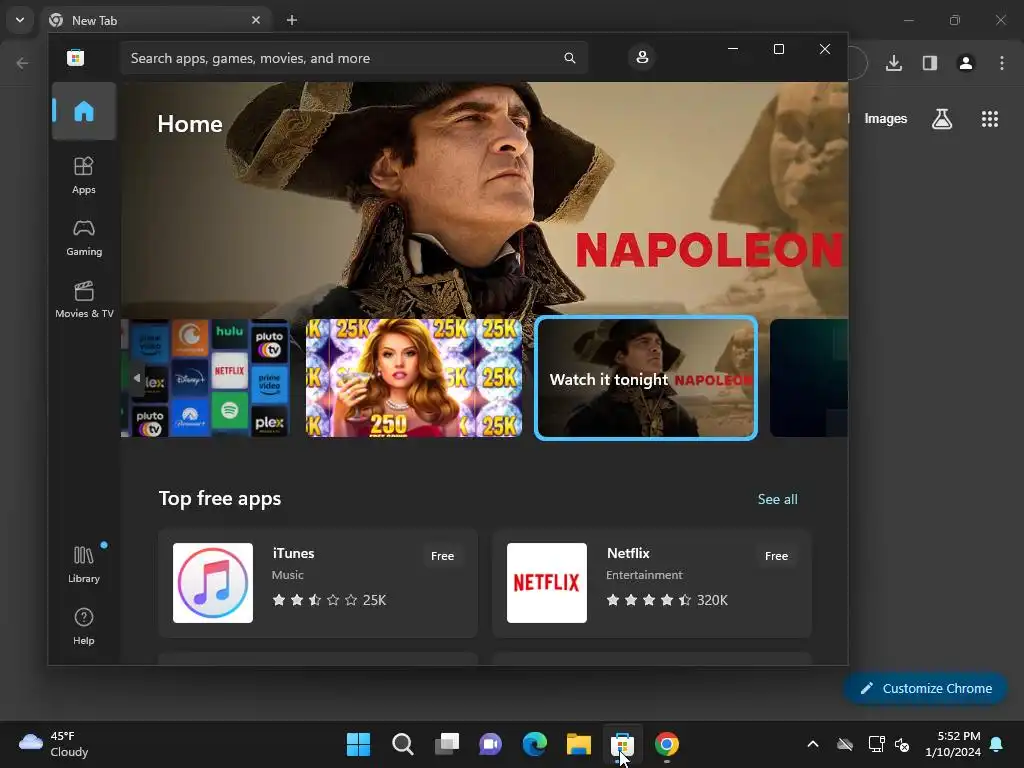Maximize the Microsoft Store window
The width and height of the screenshot is (1024, 768).
tap(778, 49)
